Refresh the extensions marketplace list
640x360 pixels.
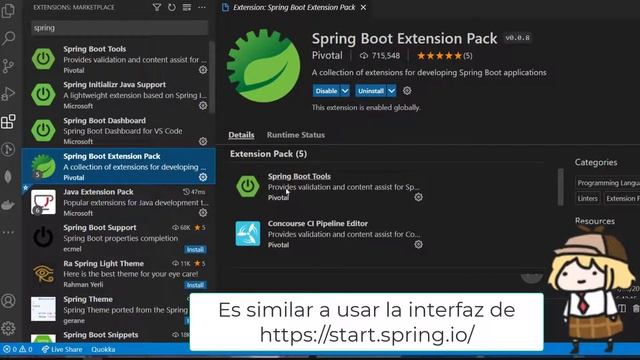click(171, 7)
